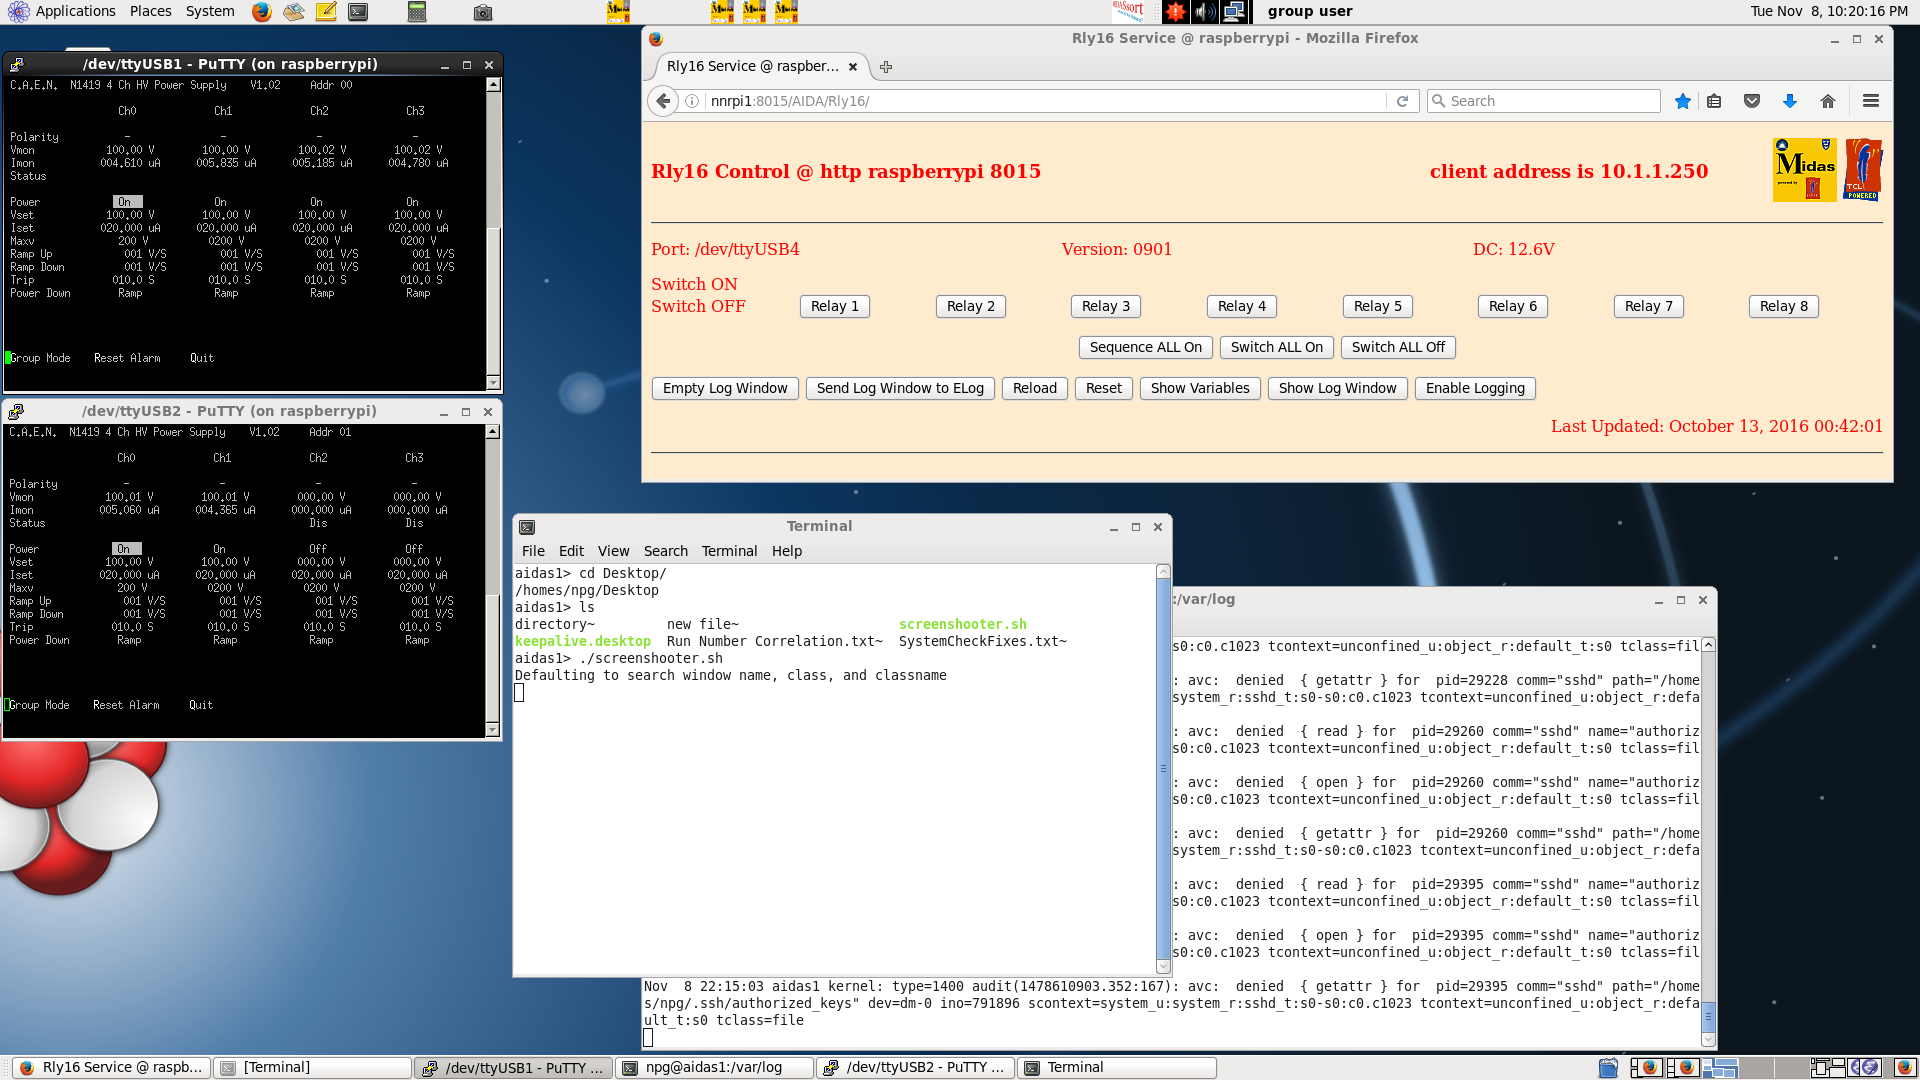Open the Firefox hamburger menu
1920x1080 pixels.
click(1871, 101)
